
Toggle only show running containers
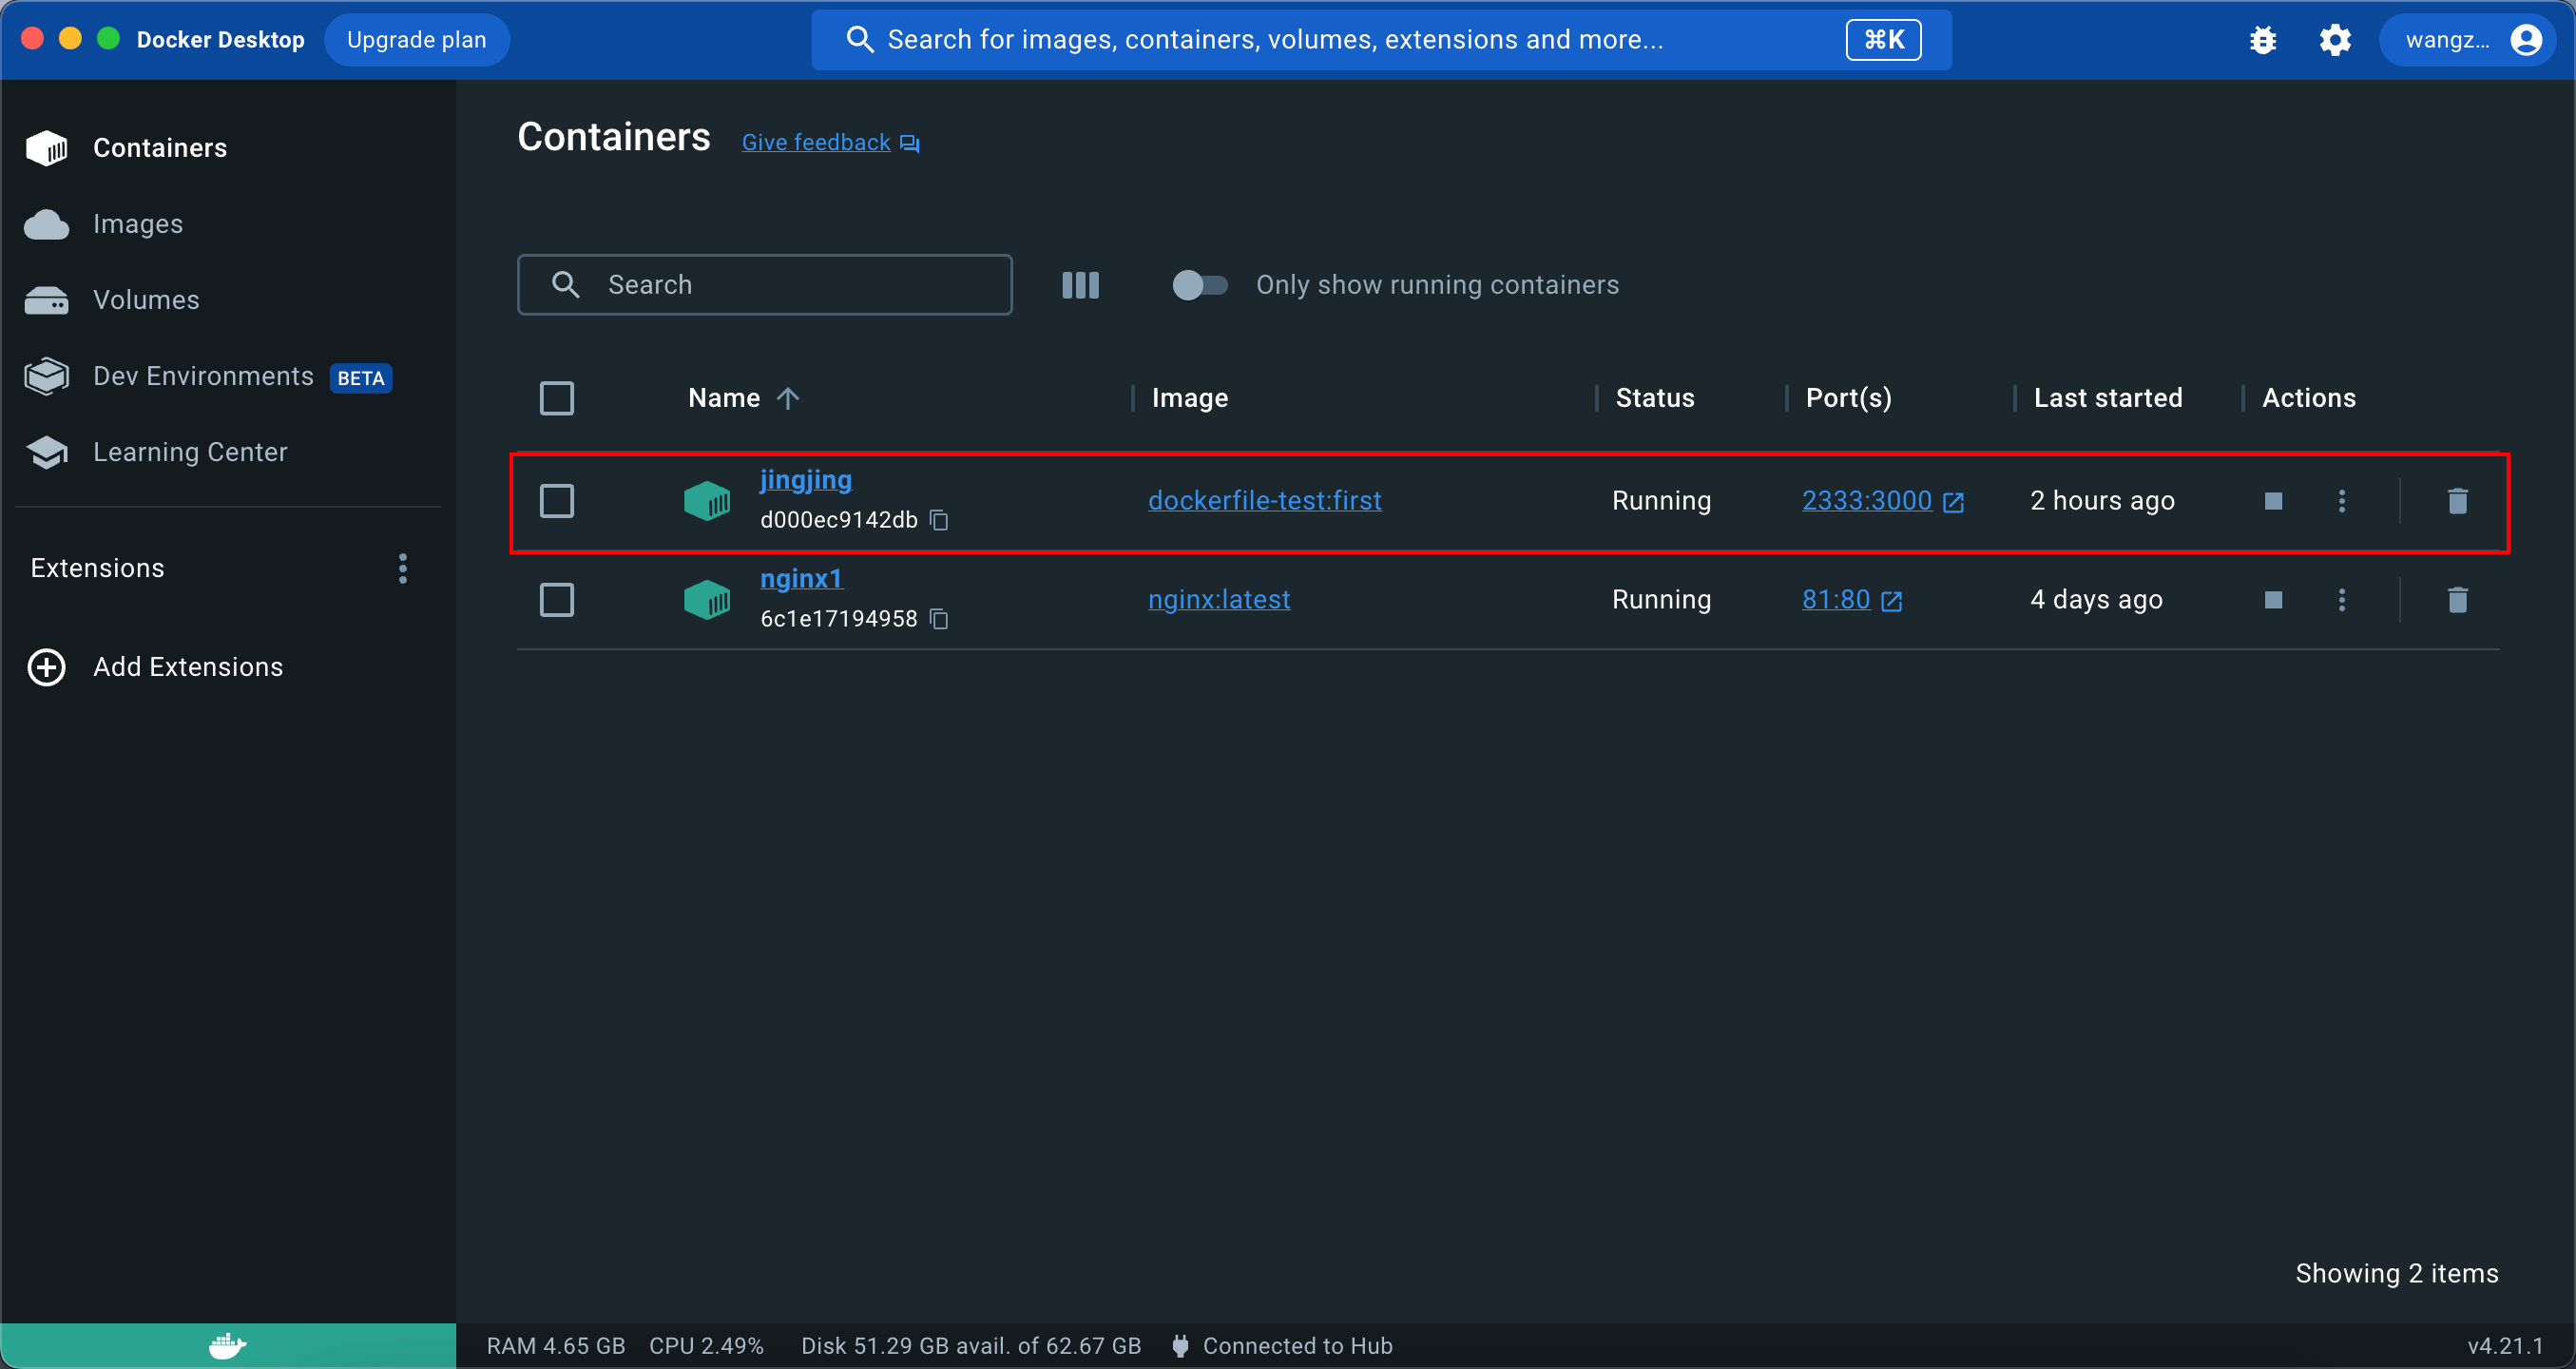coord(1199,285)
